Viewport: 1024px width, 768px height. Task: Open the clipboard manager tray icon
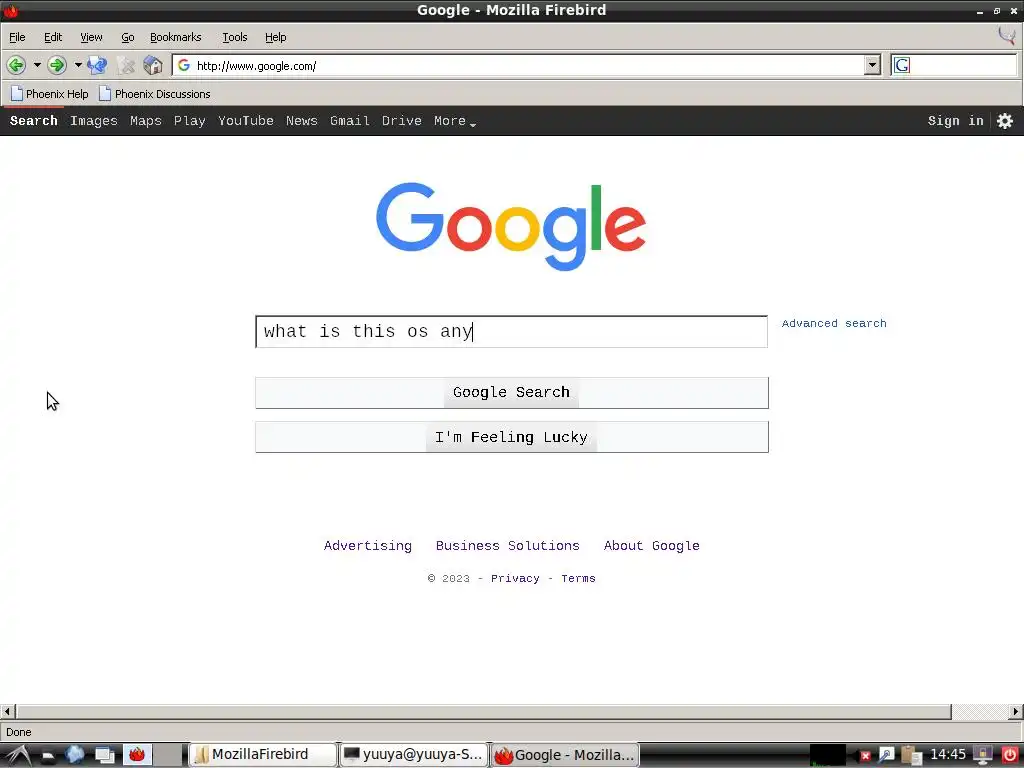pos(910,756)
